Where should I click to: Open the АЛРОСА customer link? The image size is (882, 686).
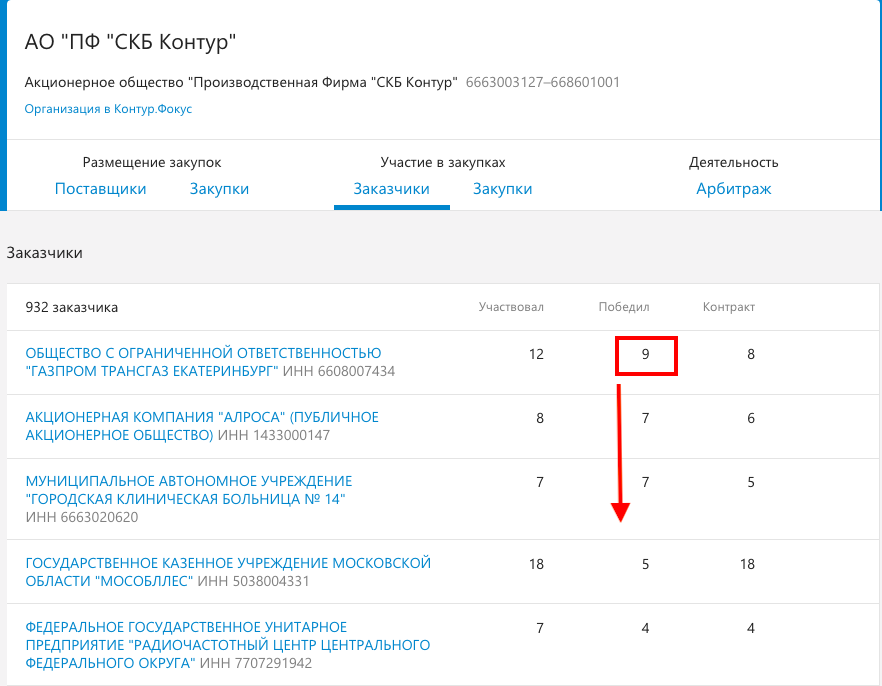pos(202,426)
